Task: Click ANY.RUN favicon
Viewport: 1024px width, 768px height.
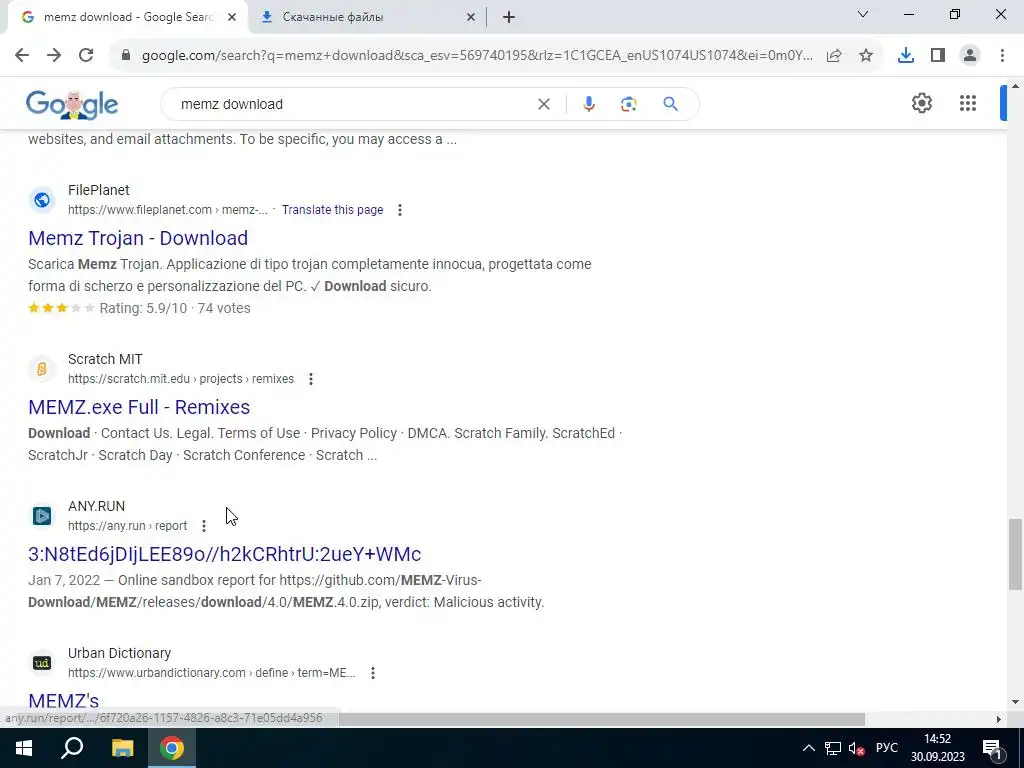Action: [x=42, y=516]
